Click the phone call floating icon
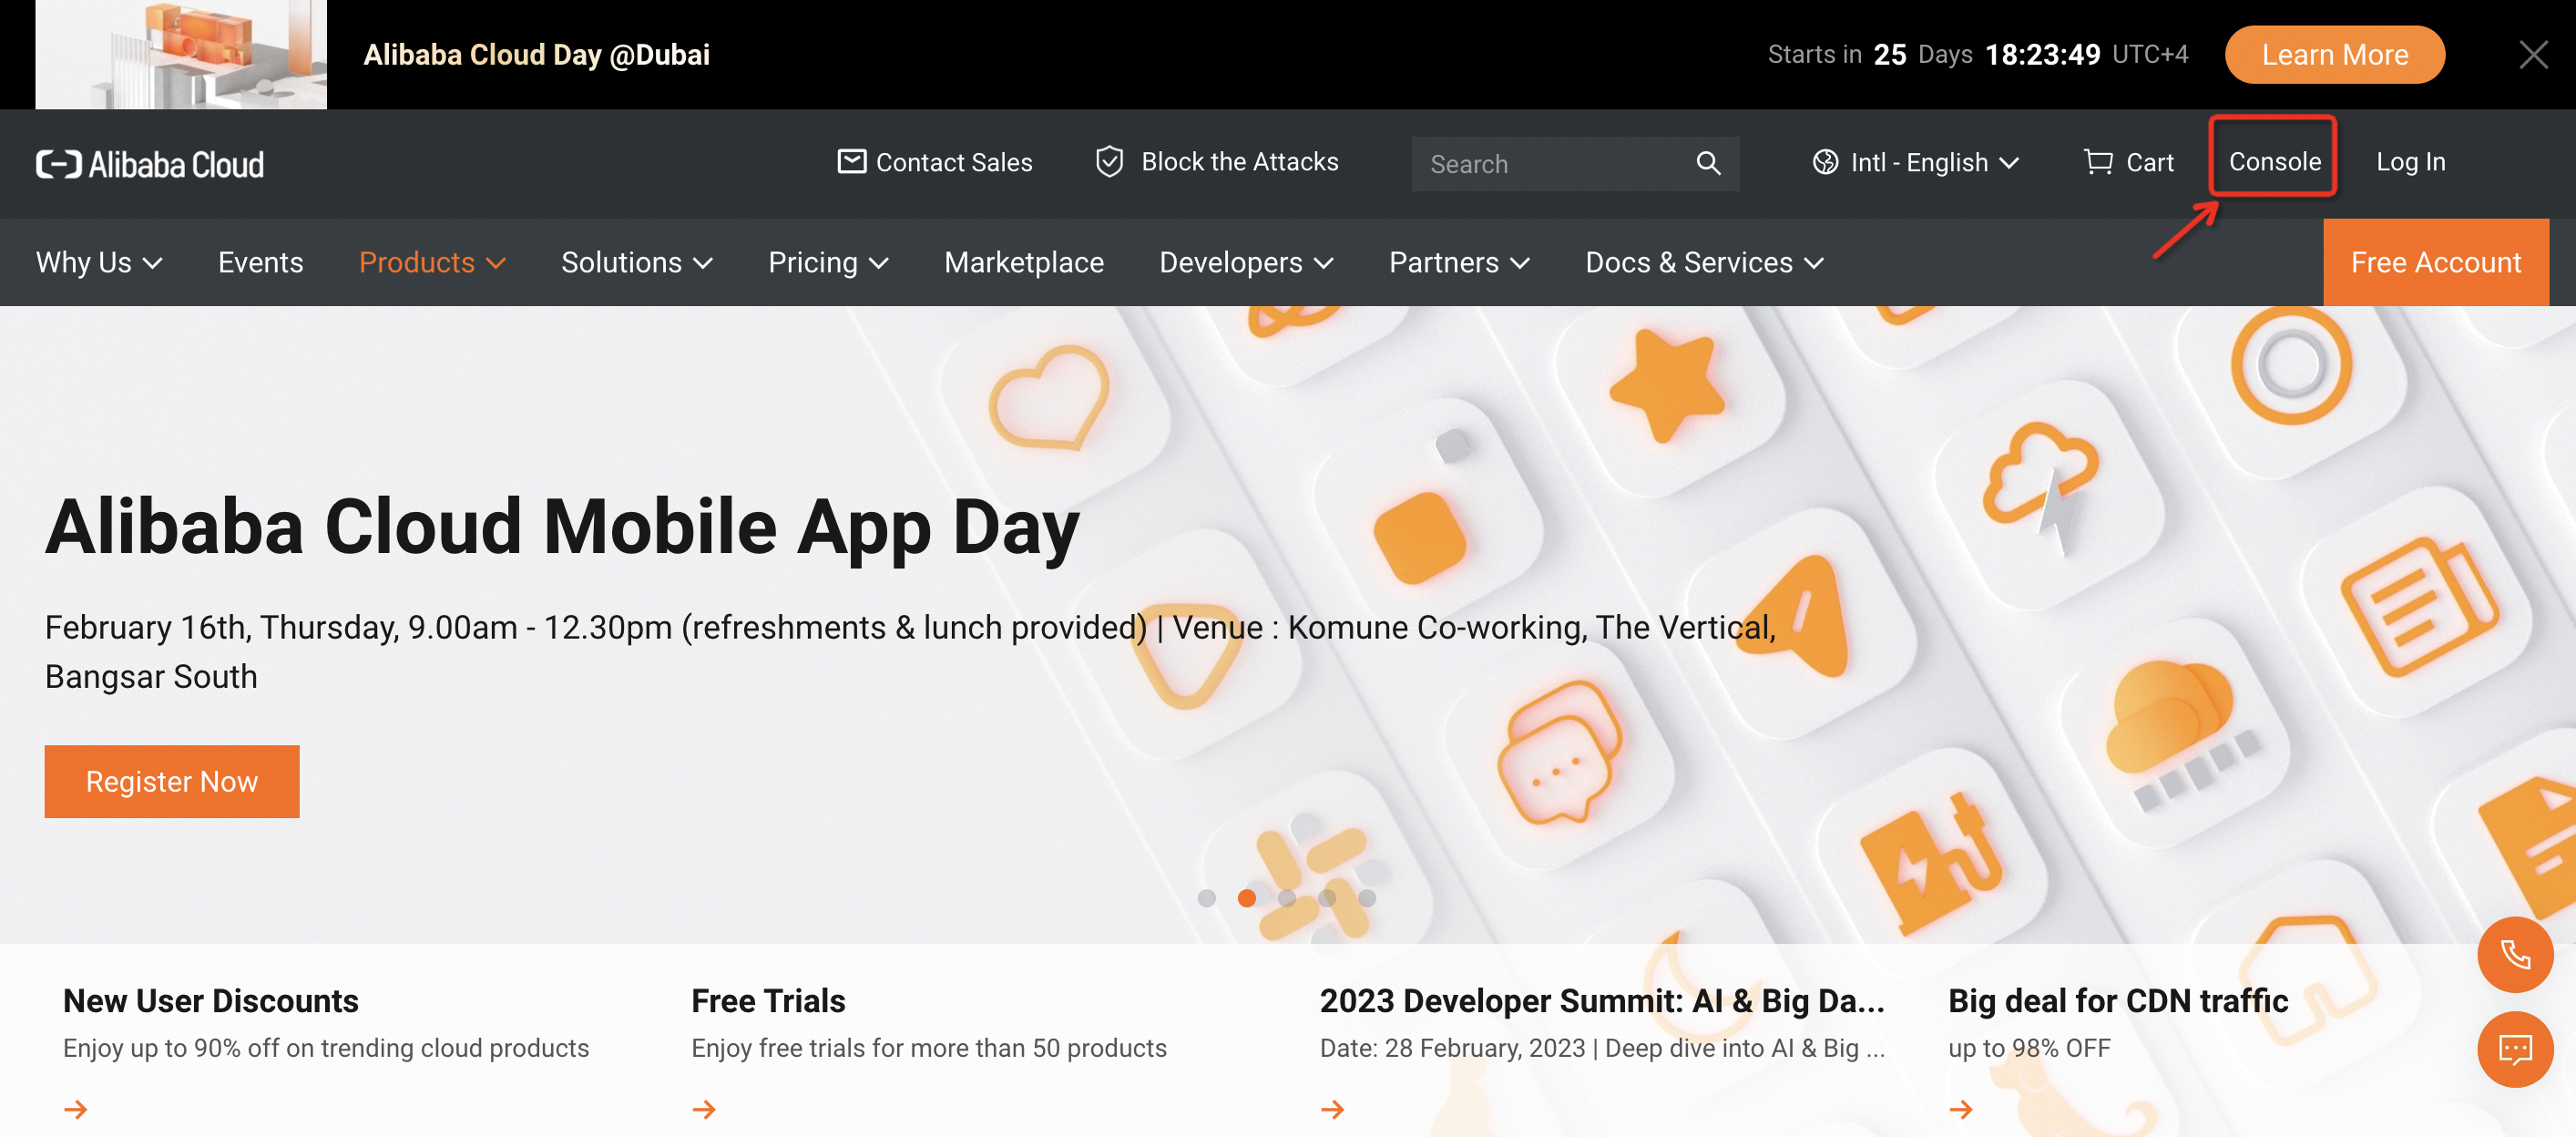This screenshot has height=1137, width=2576. click(2515, 955)
